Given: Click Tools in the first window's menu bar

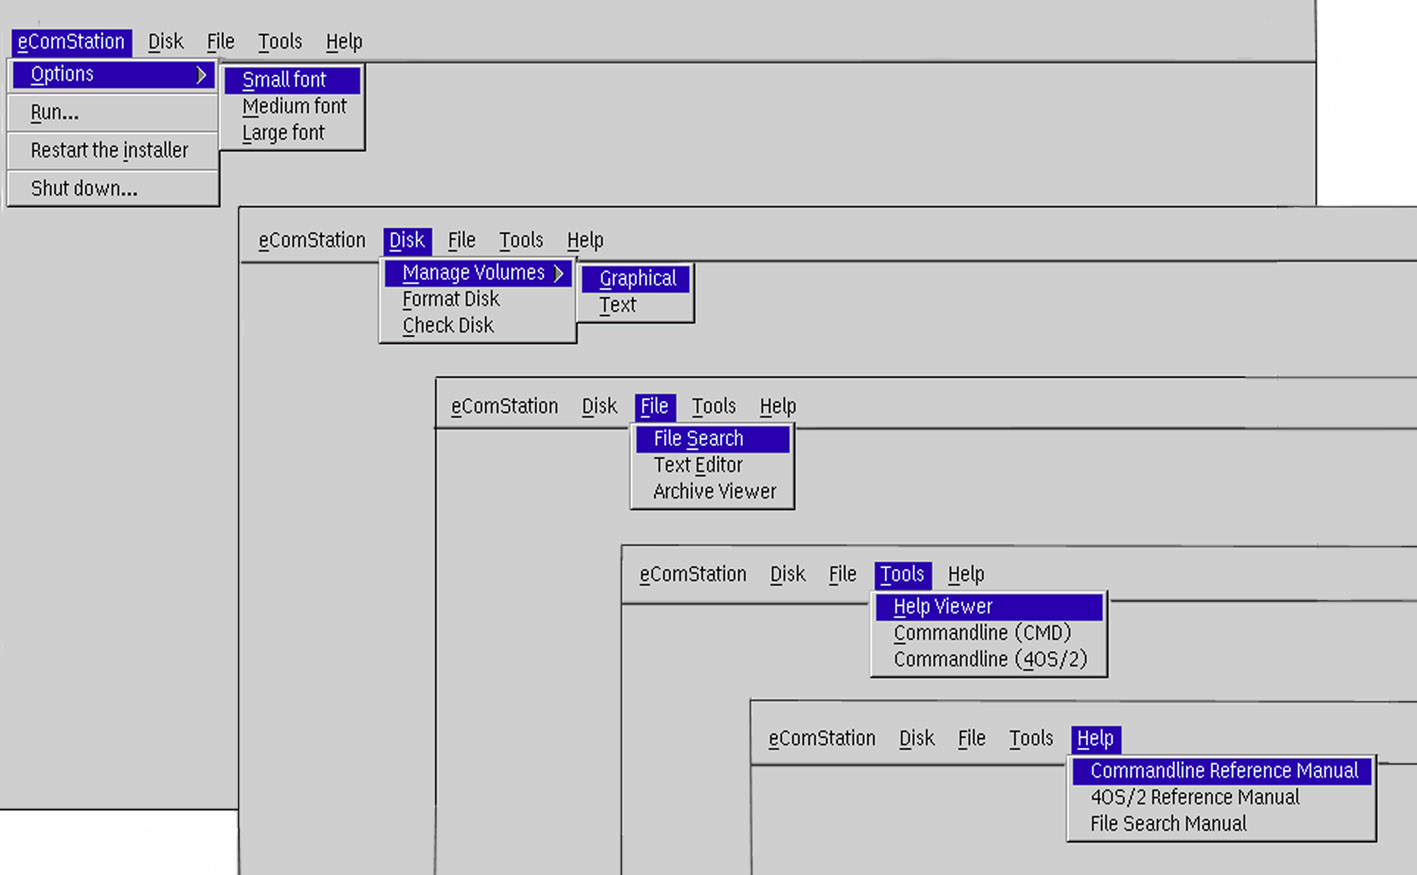Looking at the screenshot, I should point(280,42).
